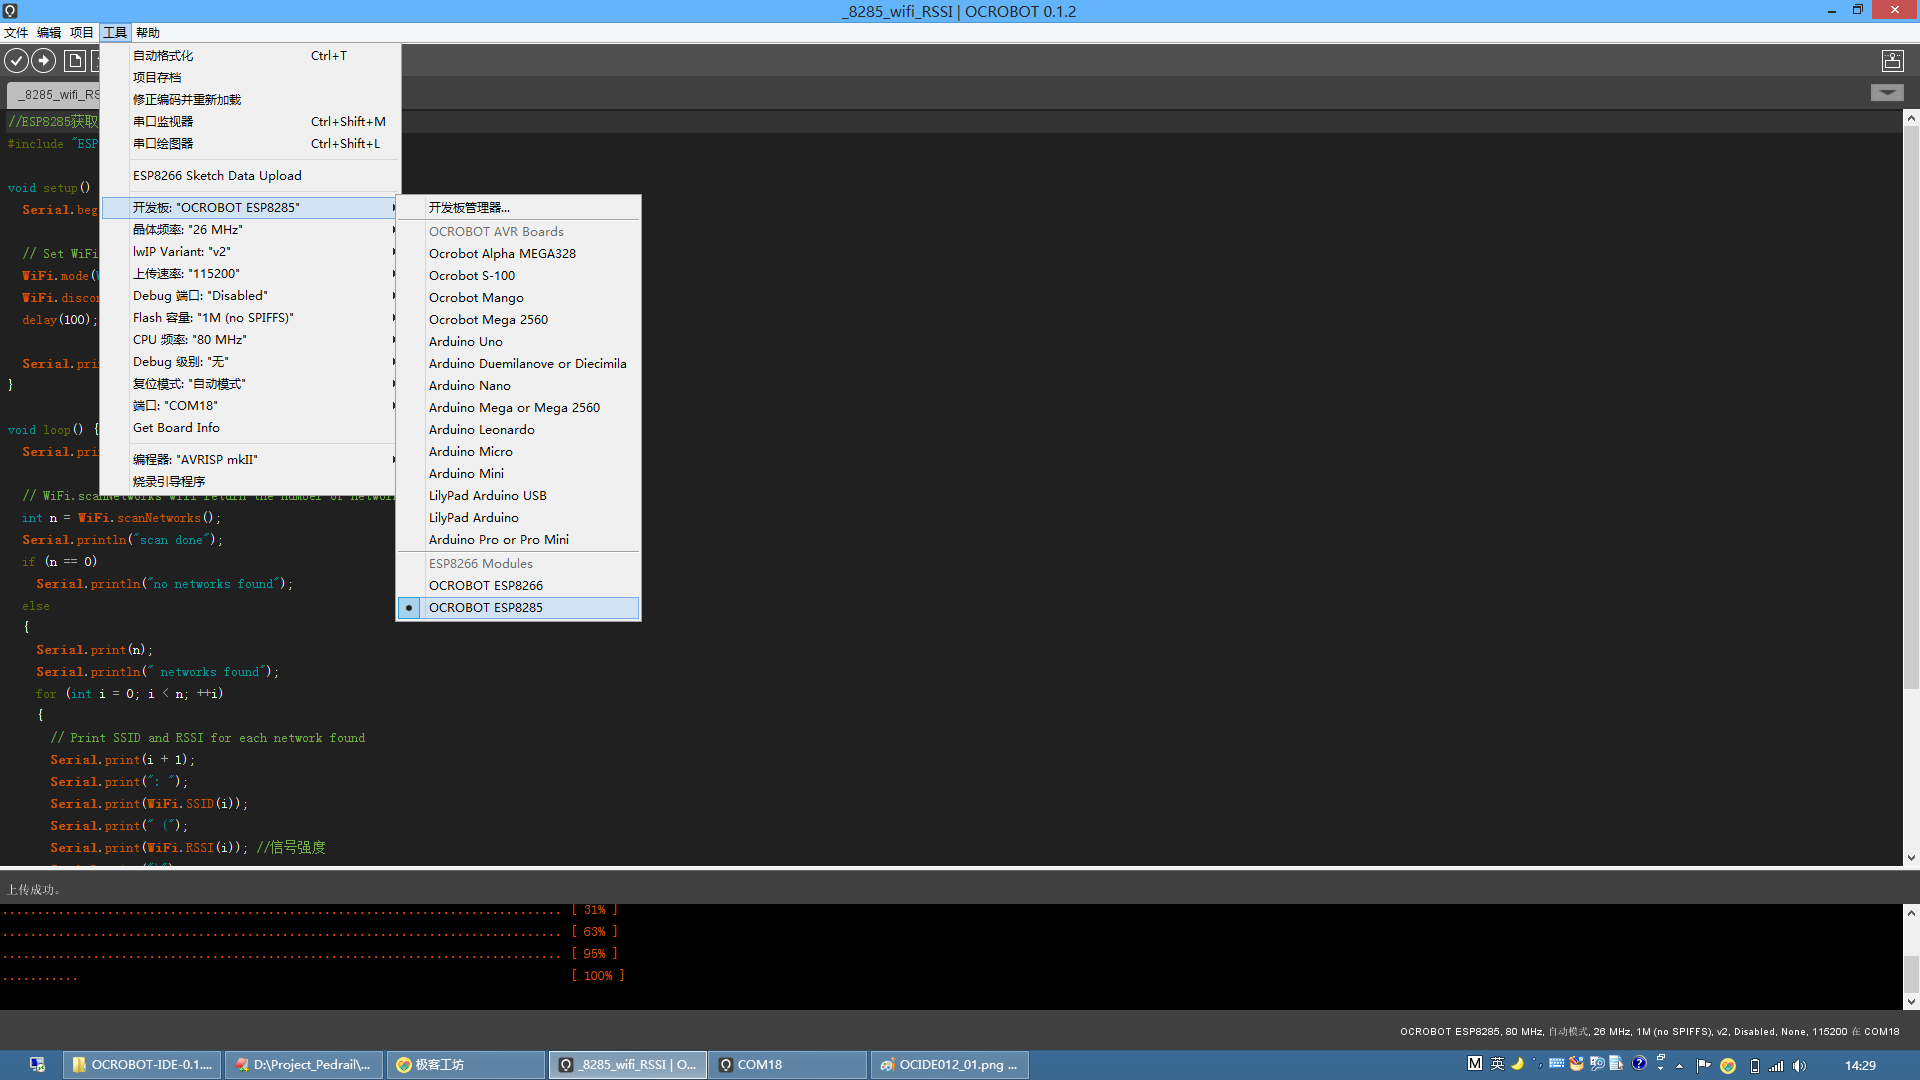This screenshot has height=1080, width=1920.
Task: Click the tab dropdown arrow below the Serial Monitor icon
Action: (x=1887, y=93)
